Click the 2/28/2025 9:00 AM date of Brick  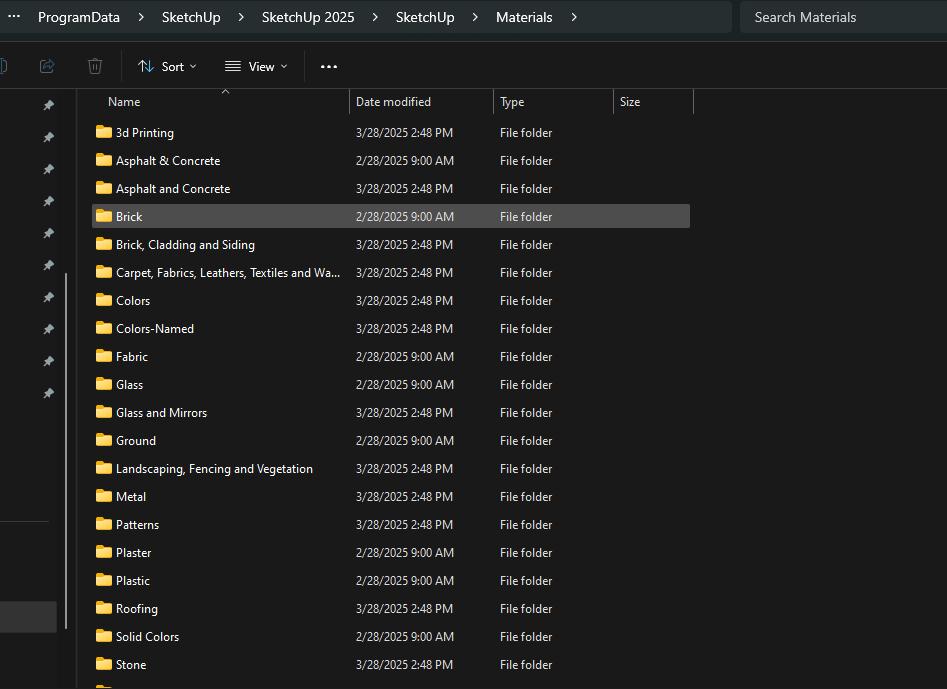(405, 216)
